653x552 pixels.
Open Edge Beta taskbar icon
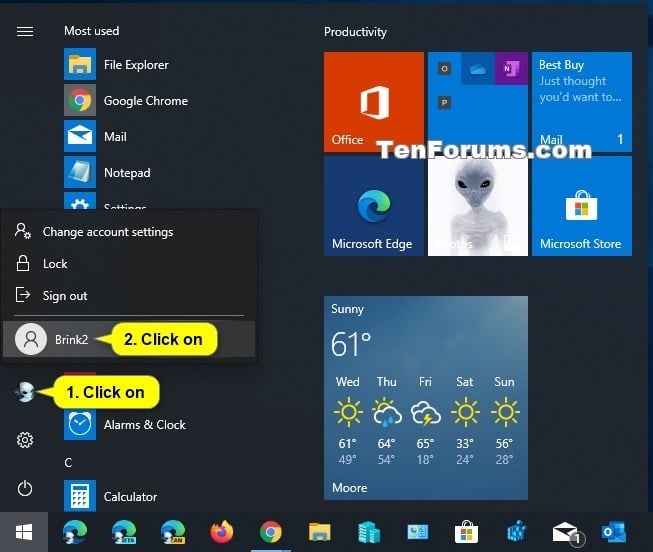[124, 532]
